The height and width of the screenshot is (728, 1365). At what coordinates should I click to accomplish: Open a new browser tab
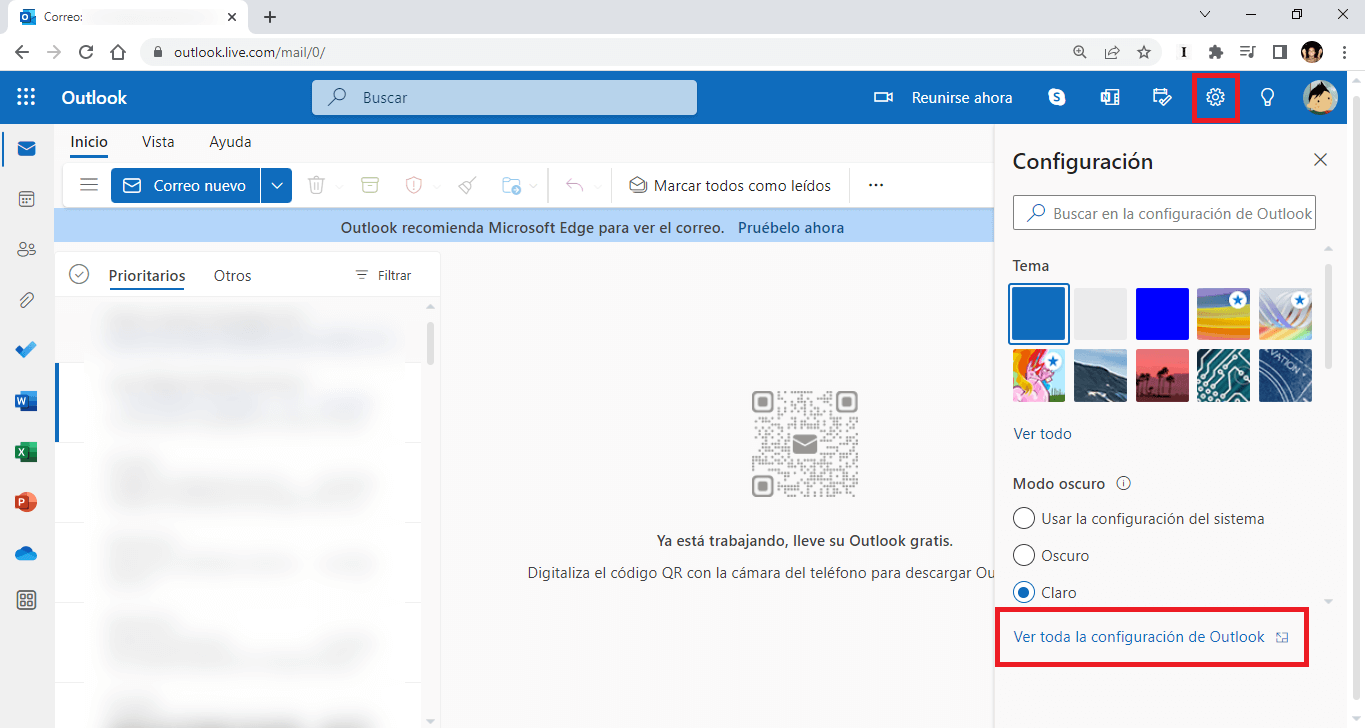[x=270, y=17]
